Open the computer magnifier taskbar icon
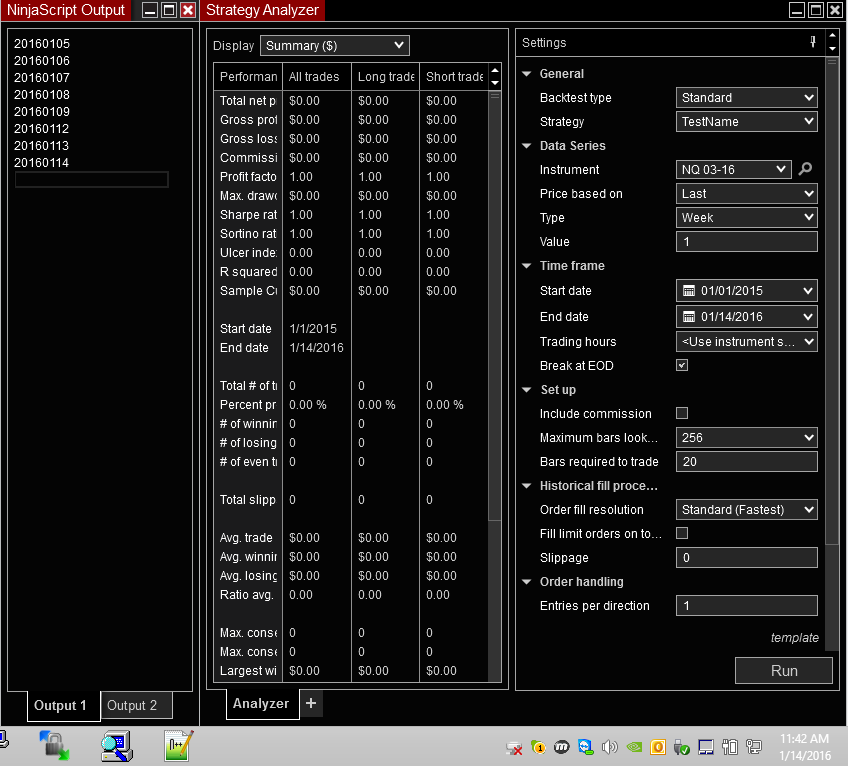The width and height of the screenshot is (848, 766). point(117,746)
